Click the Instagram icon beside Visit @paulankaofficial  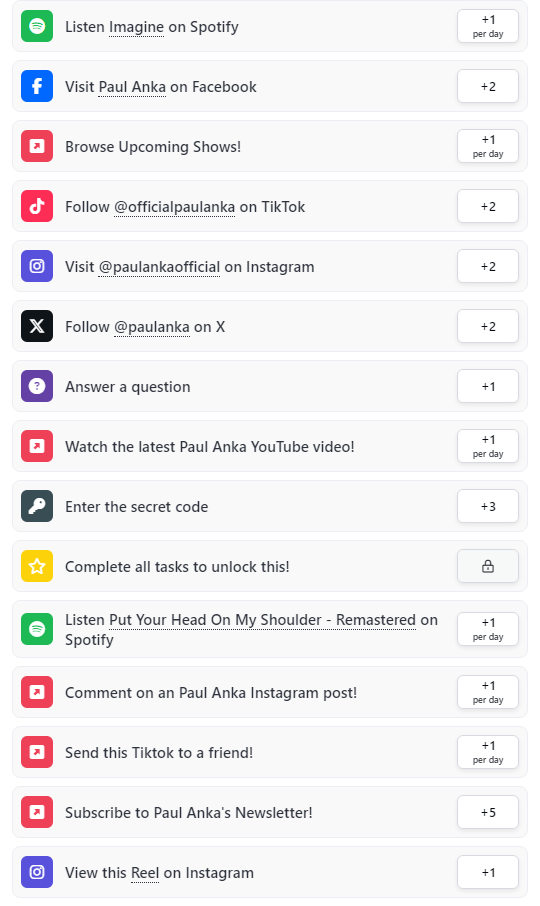click(37, 266)
